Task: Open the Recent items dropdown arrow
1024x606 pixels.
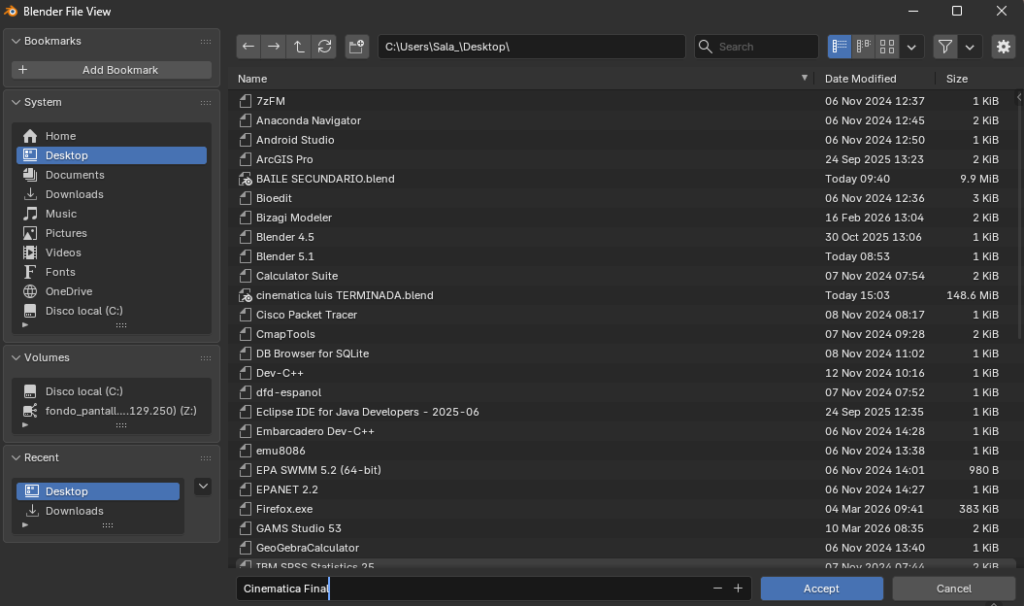Action: click(202, 486)
